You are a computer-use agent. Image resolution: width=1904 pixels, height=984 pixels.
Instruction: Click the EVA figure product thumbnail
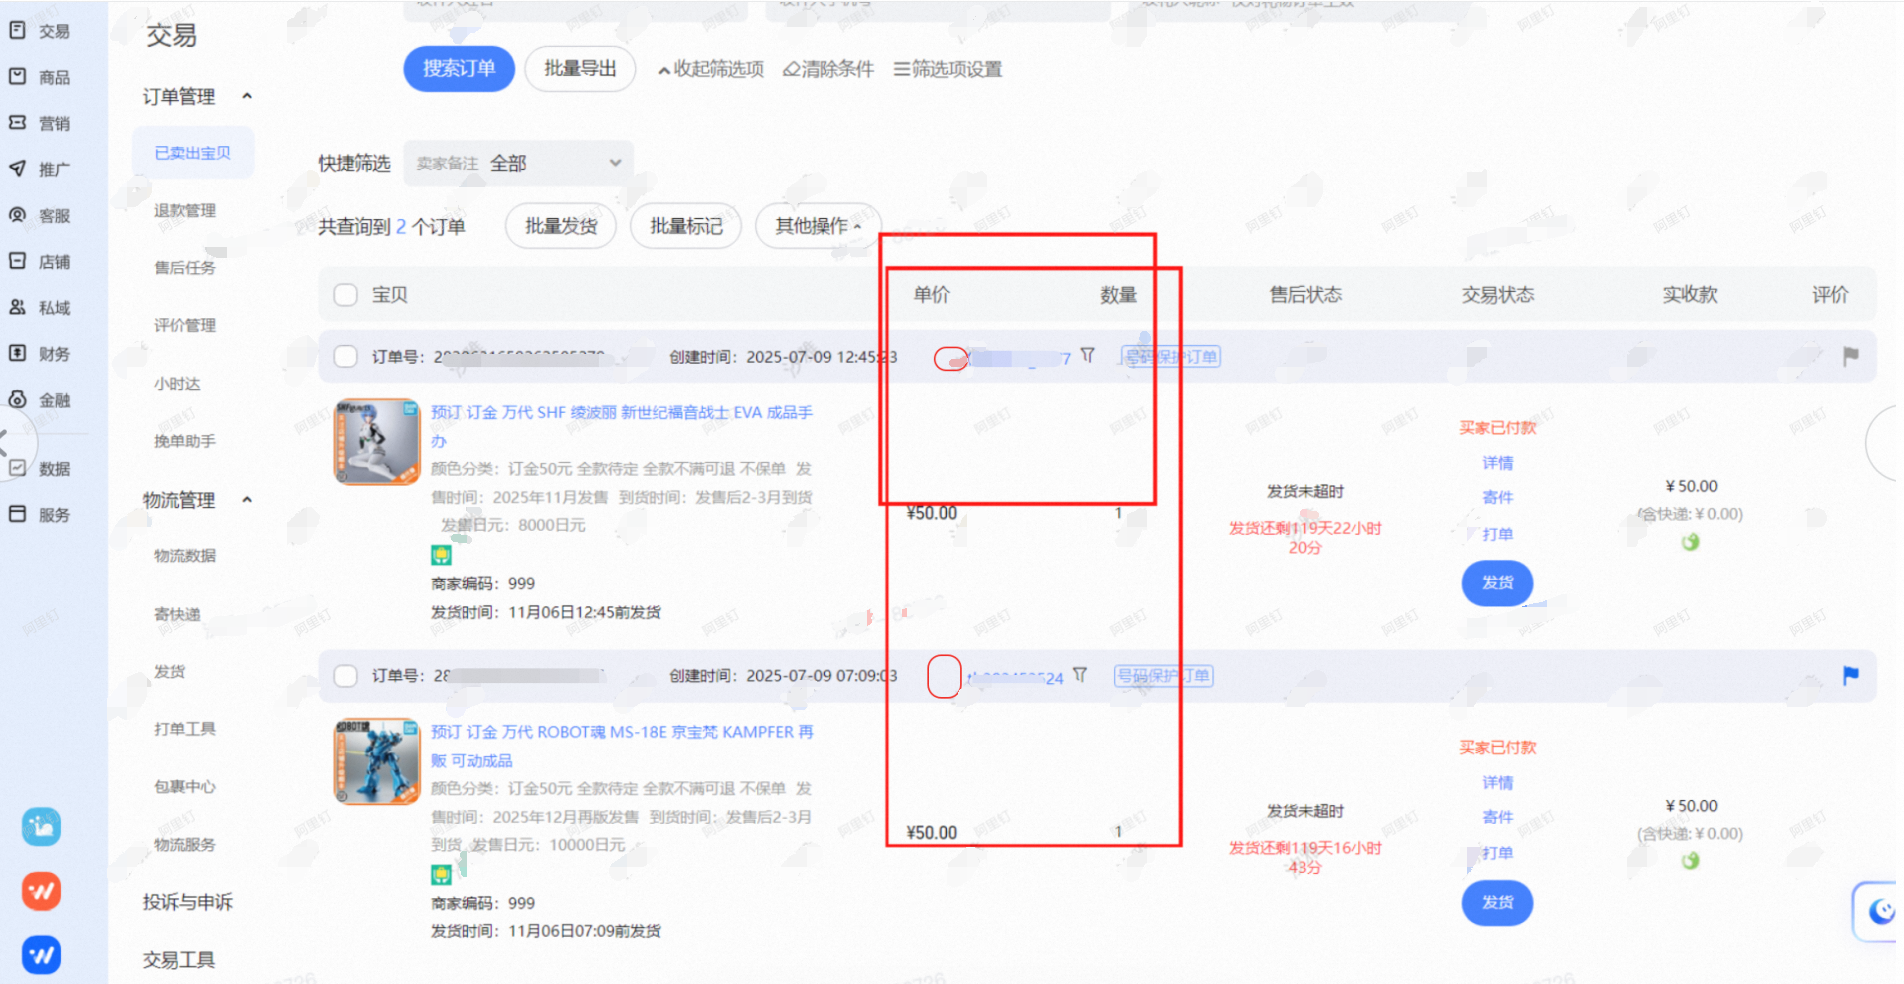377,442
